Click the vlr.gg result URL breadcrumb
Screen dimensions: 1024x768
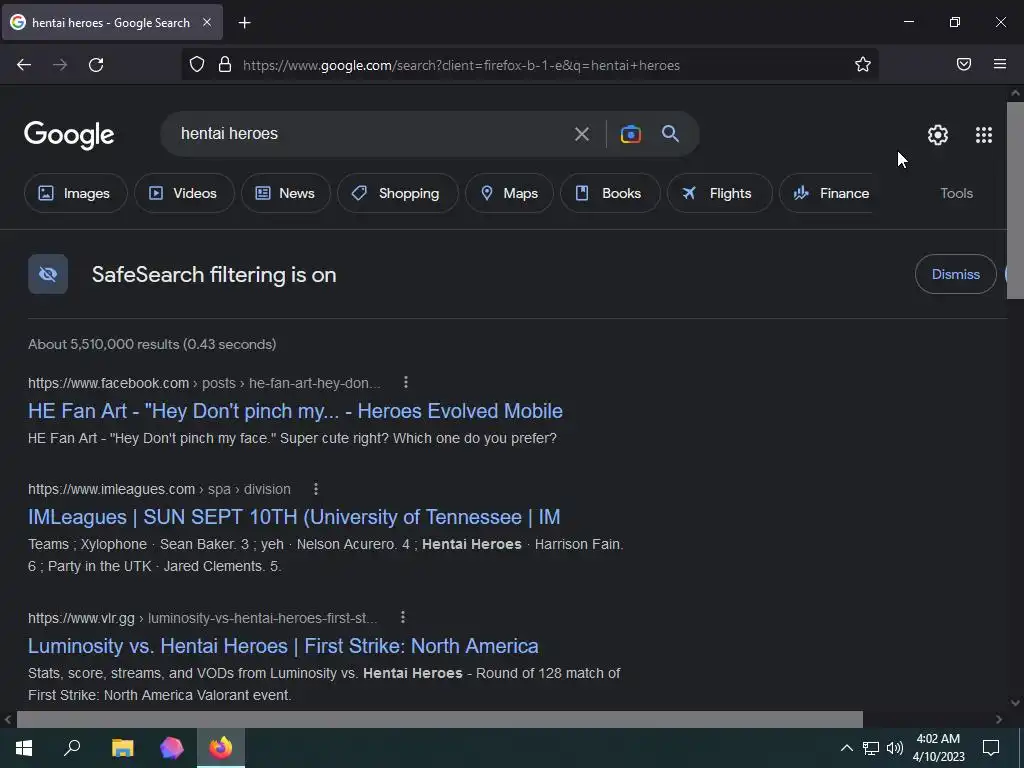tap(202, 618)
